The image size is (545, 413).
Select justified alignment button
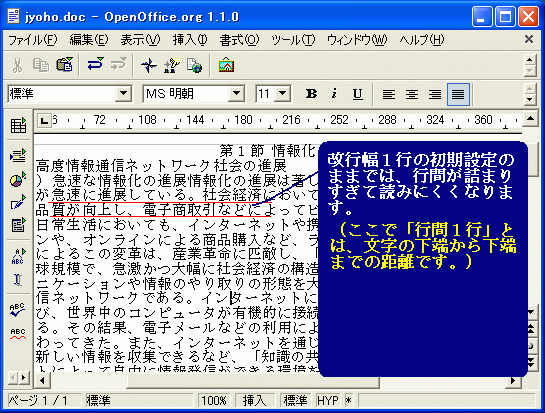(x=458, y=94)
